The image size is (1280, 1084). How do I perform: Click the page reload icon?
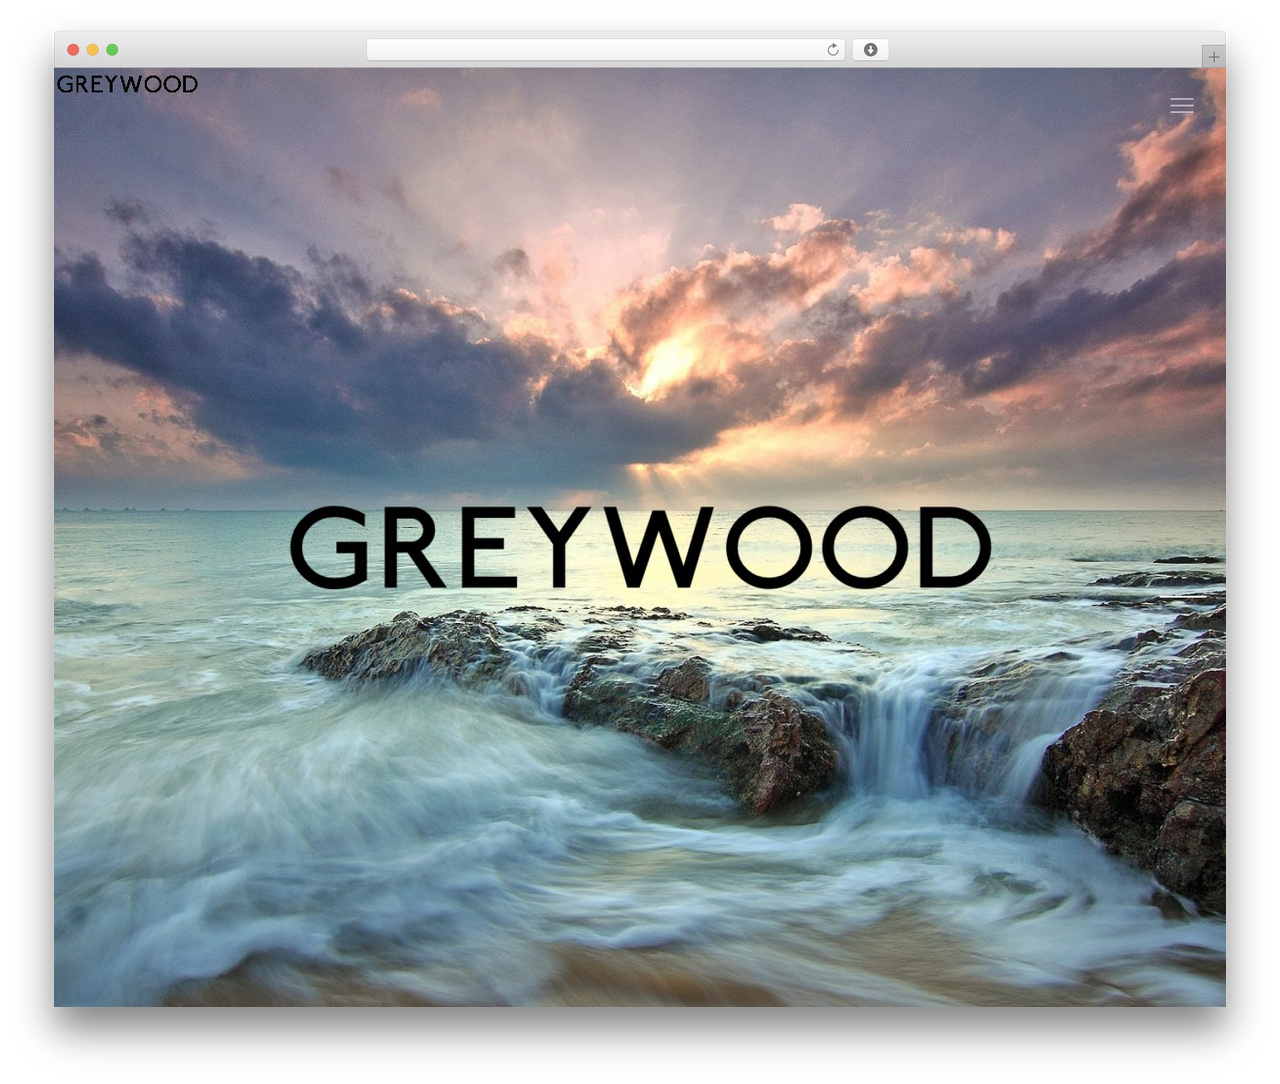click(x=832, y=50)
